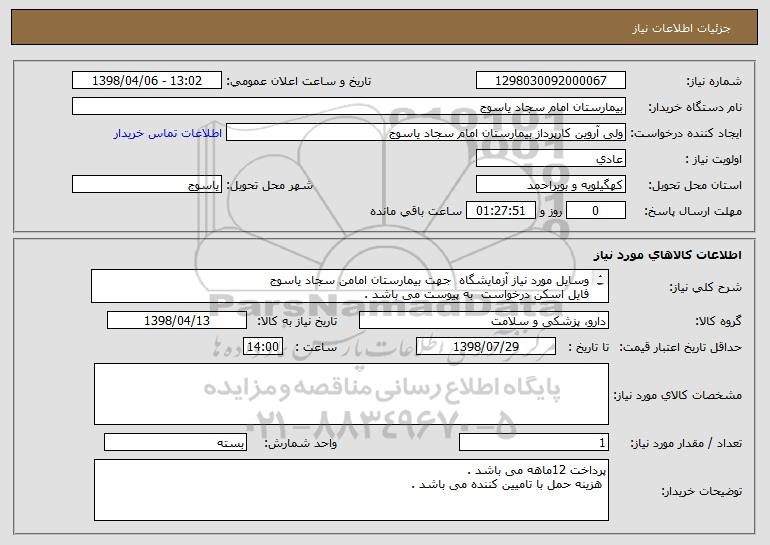Viewport: 770px width, 545px height.
Task: Click the request creator name field
Action: 426,133
